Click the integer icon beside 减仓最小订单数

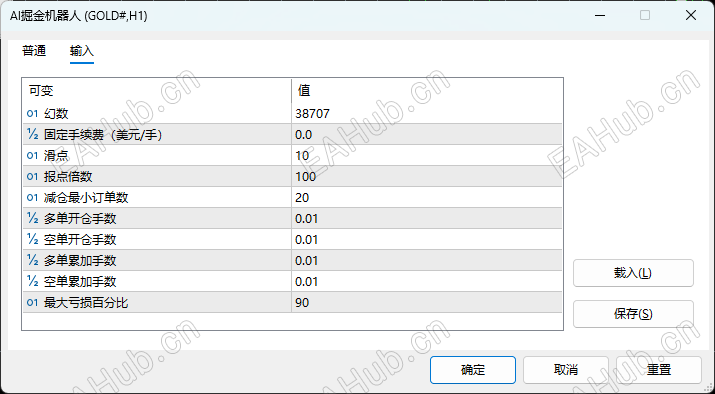[32, 197]
